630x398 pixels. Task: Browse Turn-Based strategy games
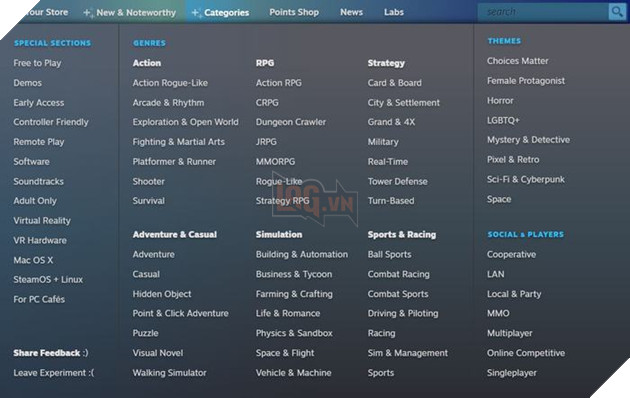click(x=391, y=201)
